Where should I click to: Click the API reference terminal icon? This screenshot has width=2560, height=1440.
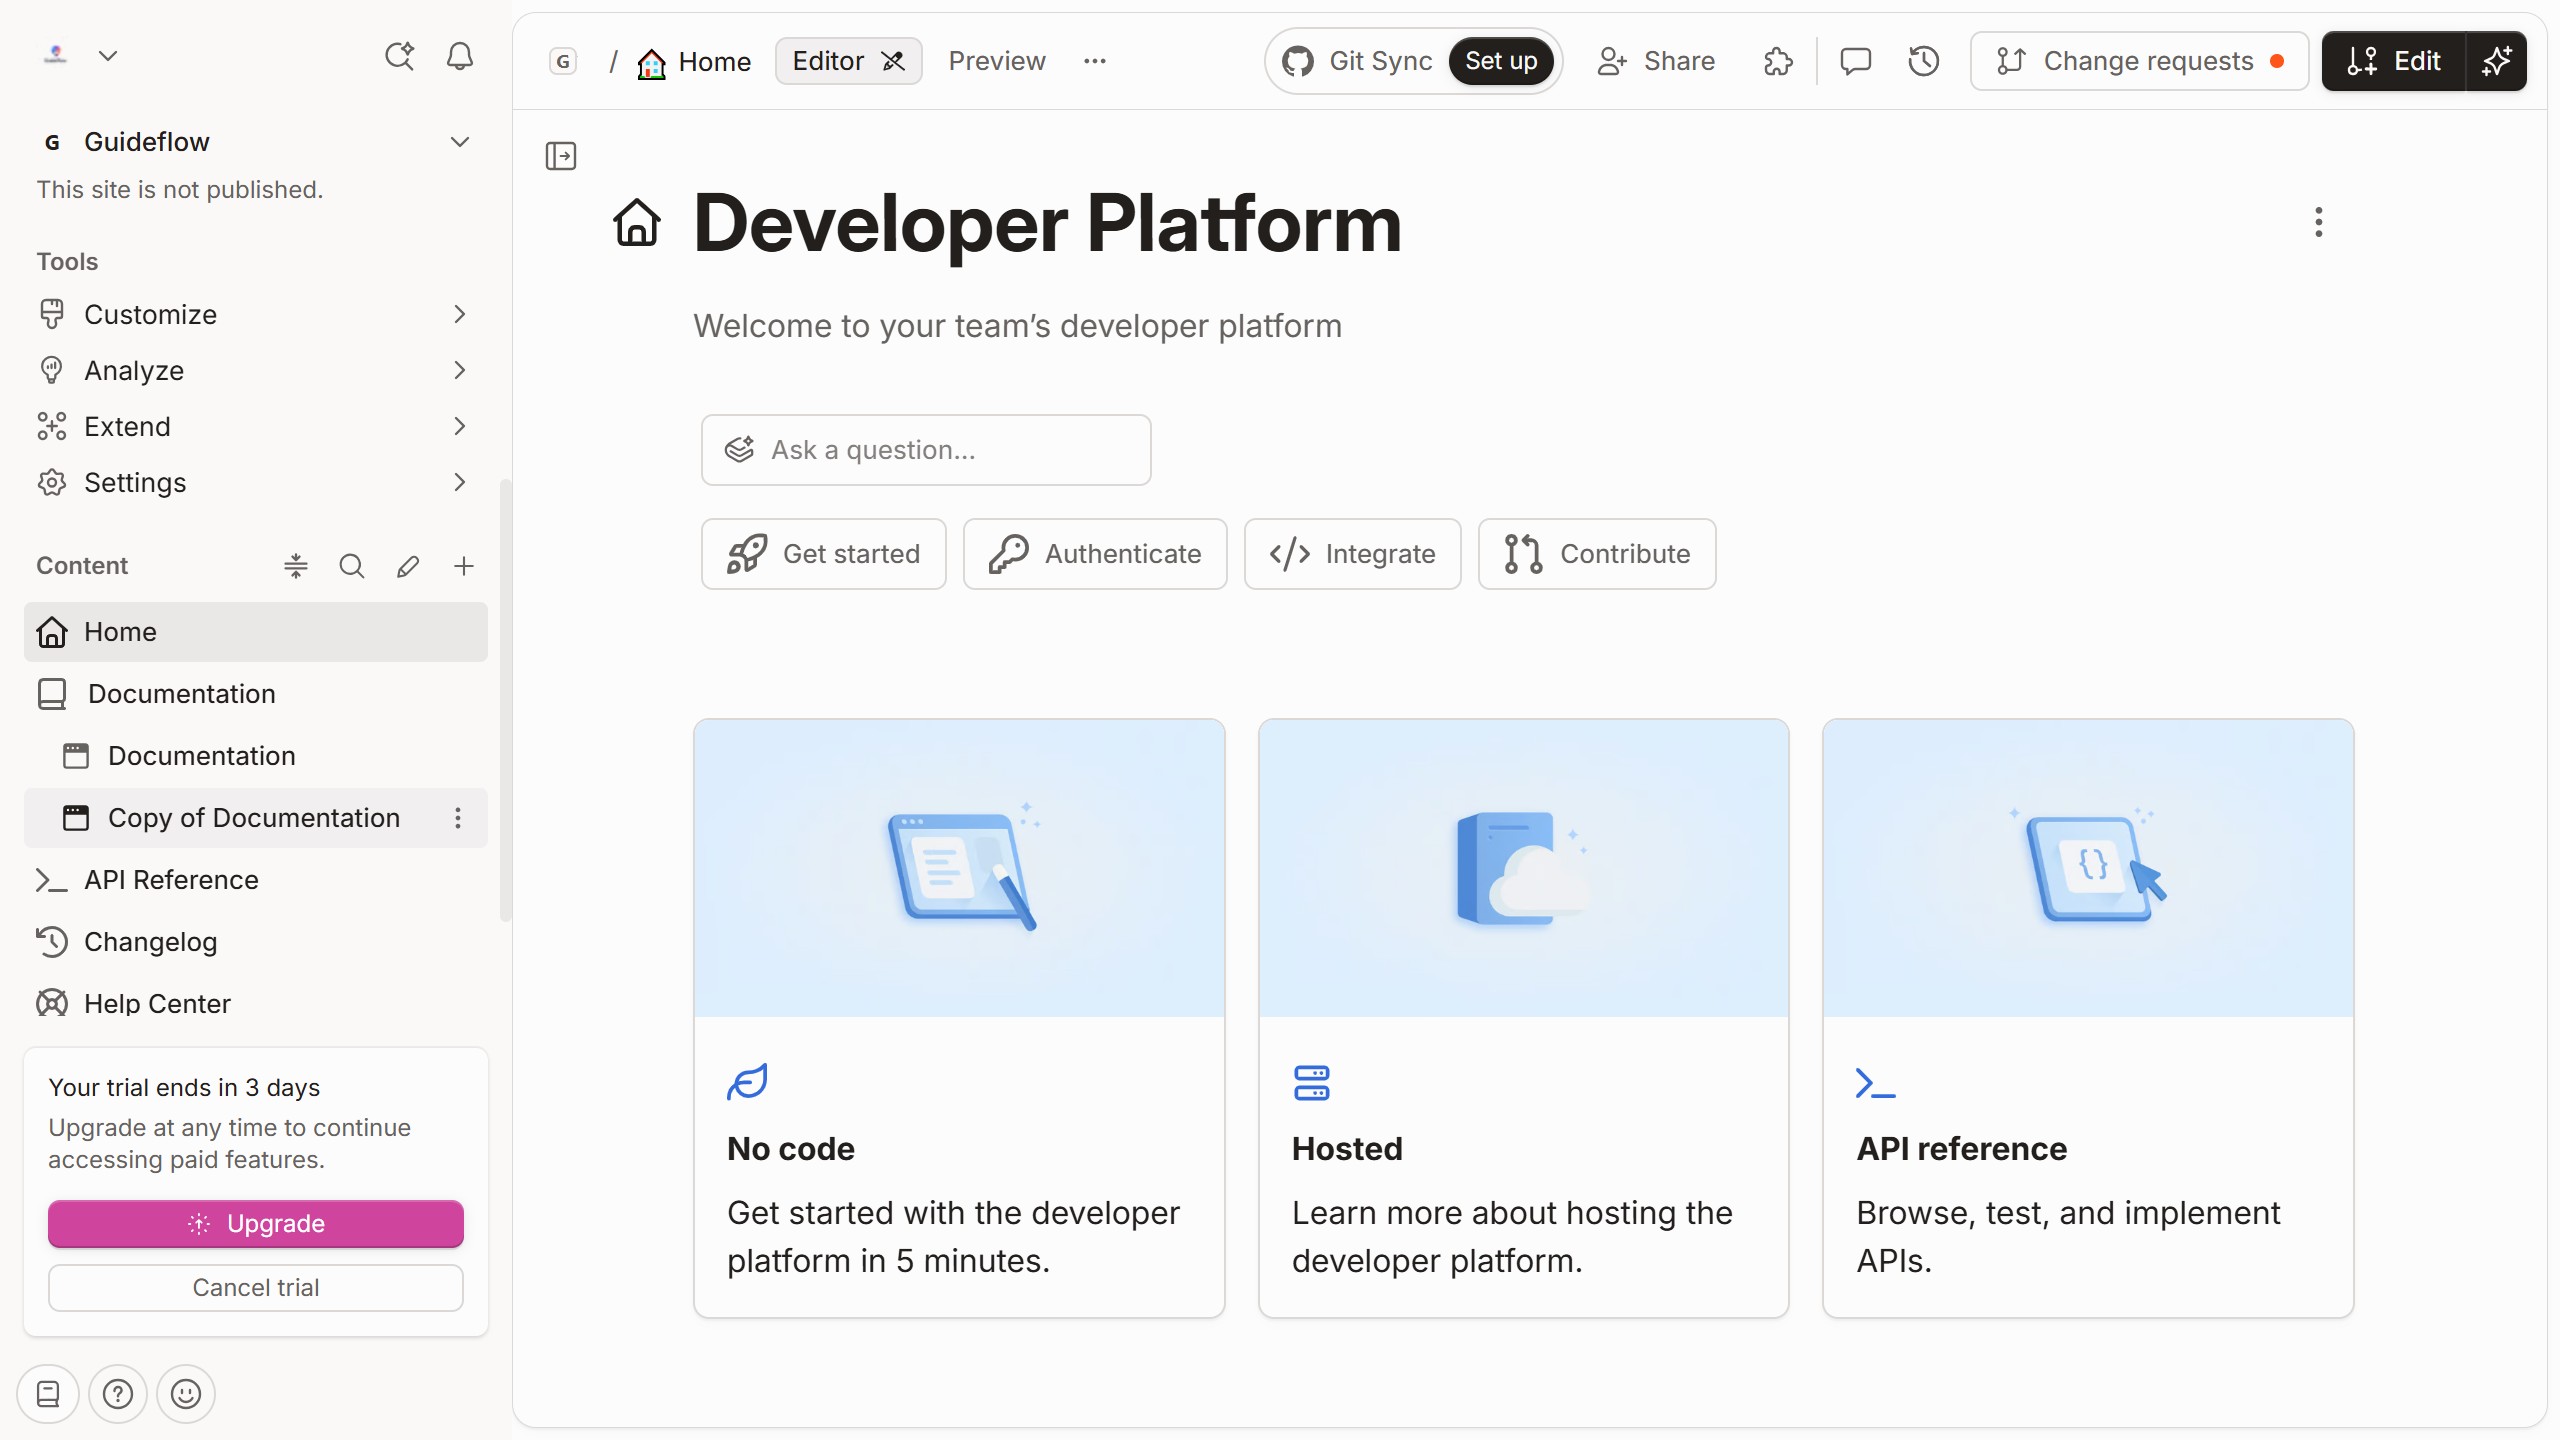(x=1875, y=1084)
